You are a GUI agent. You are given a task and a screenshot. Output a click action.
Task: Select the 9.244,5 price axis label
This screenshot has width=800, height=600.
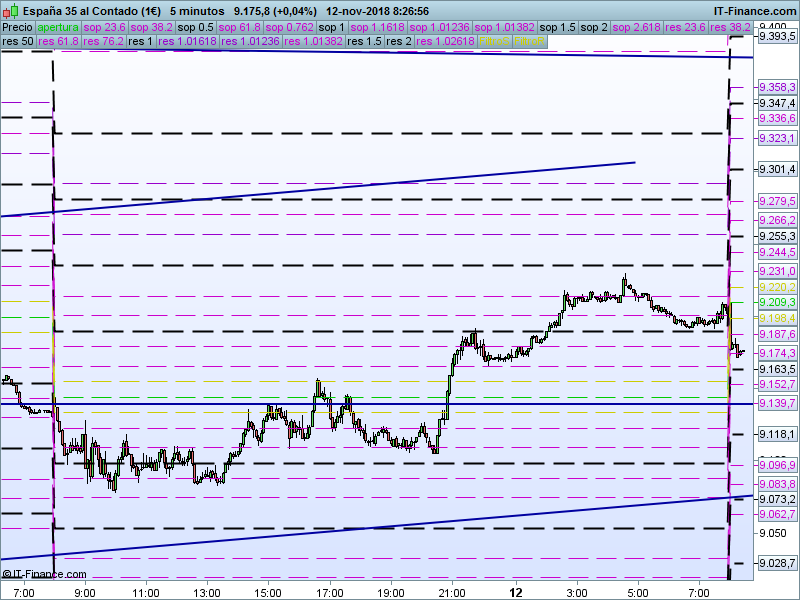coord(777,252)
